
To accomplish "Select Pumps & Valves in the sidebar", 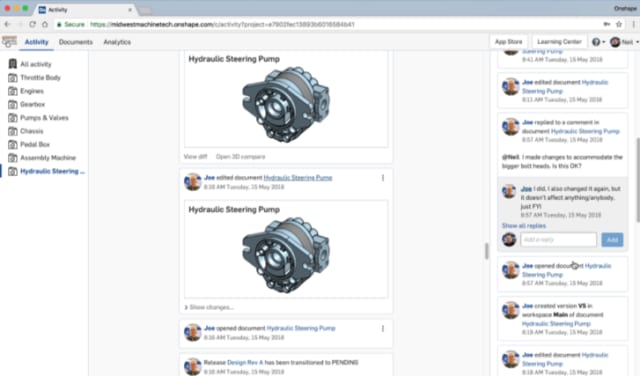I will pos(44,118).
